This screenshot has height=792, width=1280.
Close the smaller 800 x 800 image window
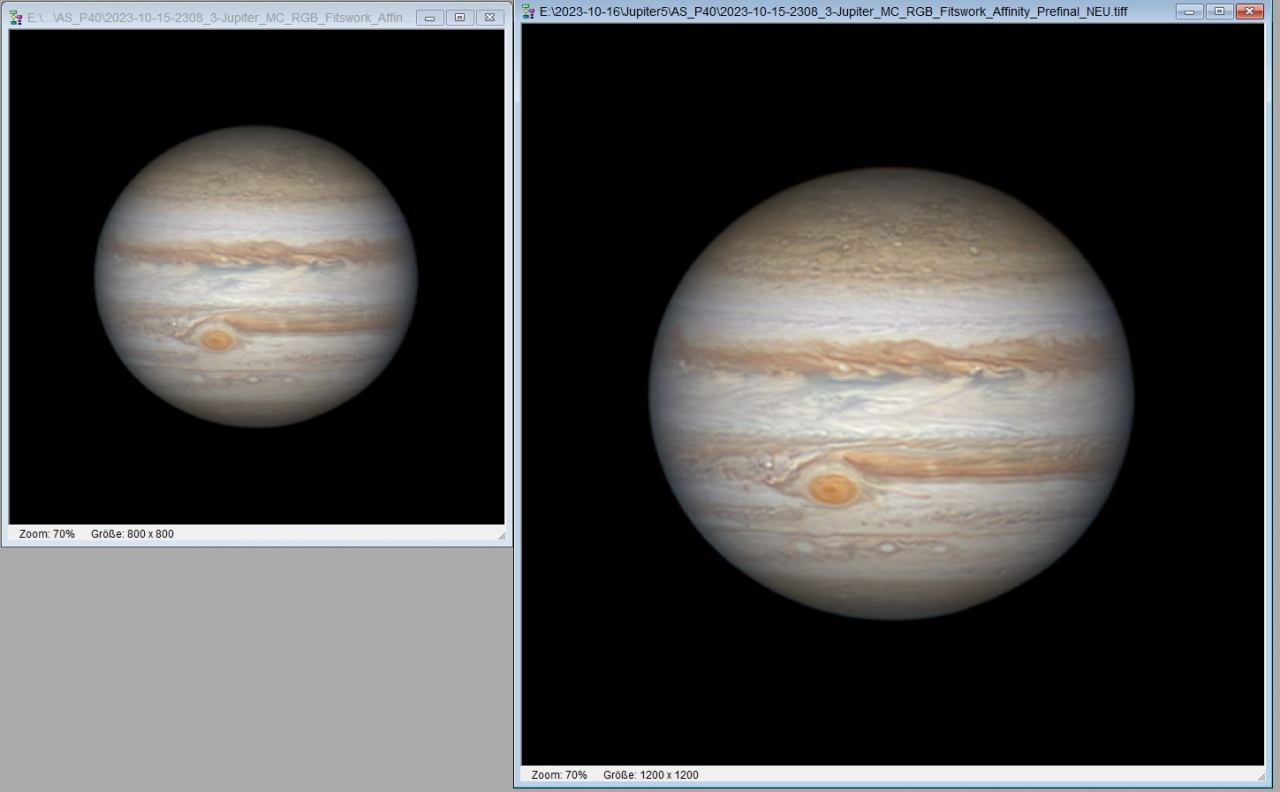(489, 17)
